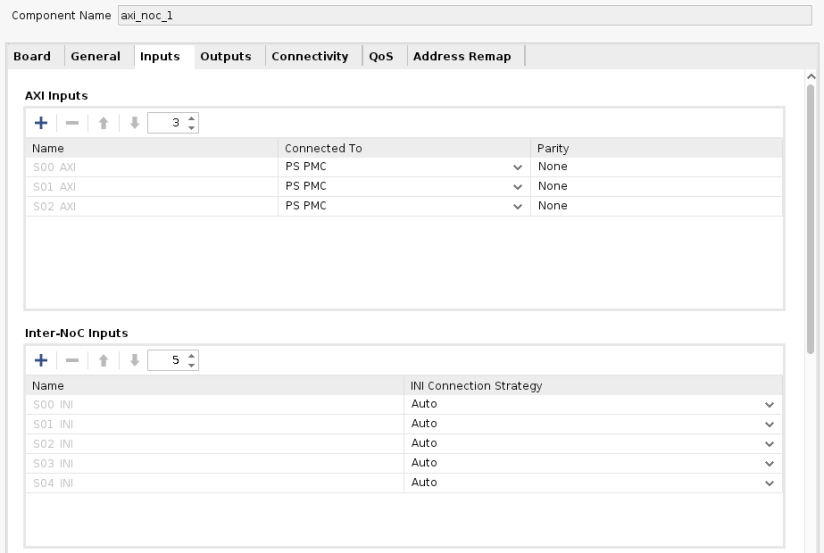
Task: Add a new Inter-NoC input with plus icon
Action: [x=42, y=360]
